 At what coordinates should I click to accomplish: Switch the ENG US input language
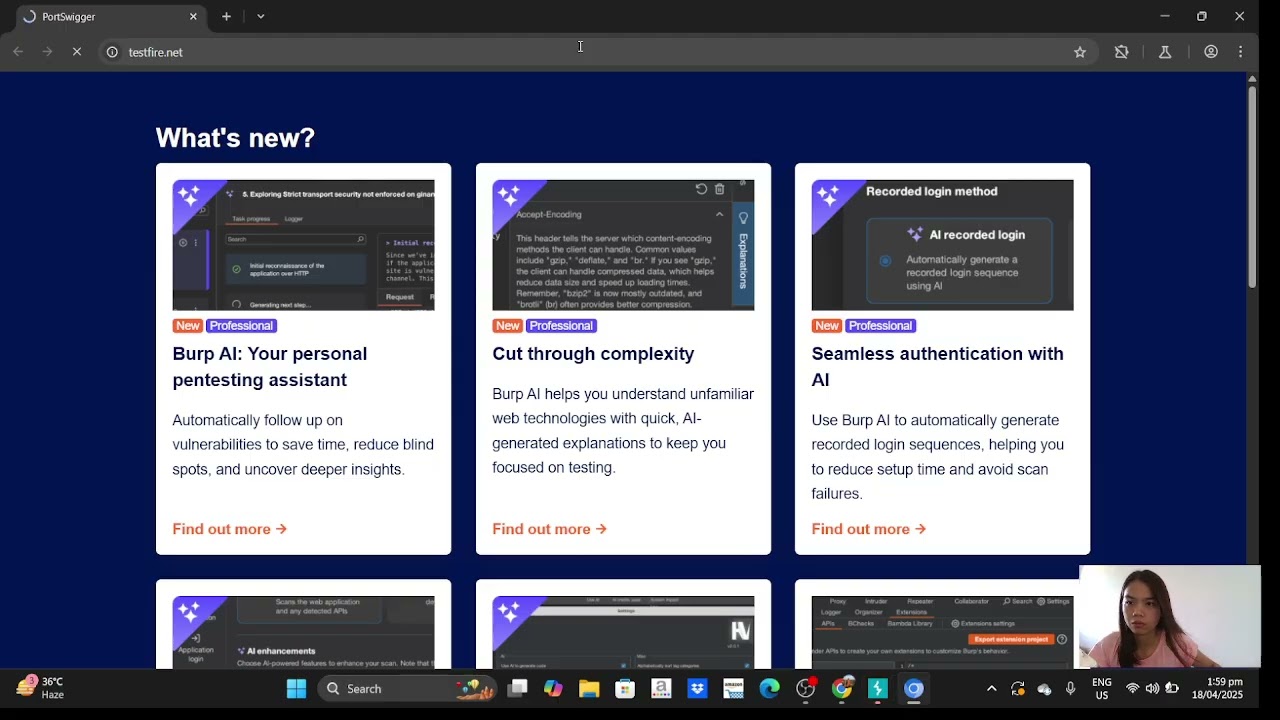[1102, 688]
